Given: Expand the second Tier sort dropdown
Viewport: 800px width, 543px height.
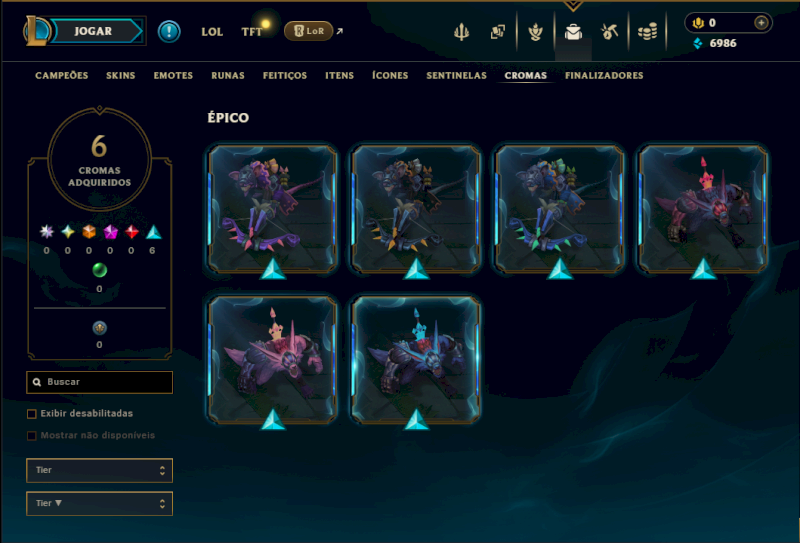Looking at the screenshot, I should (99, 503).
